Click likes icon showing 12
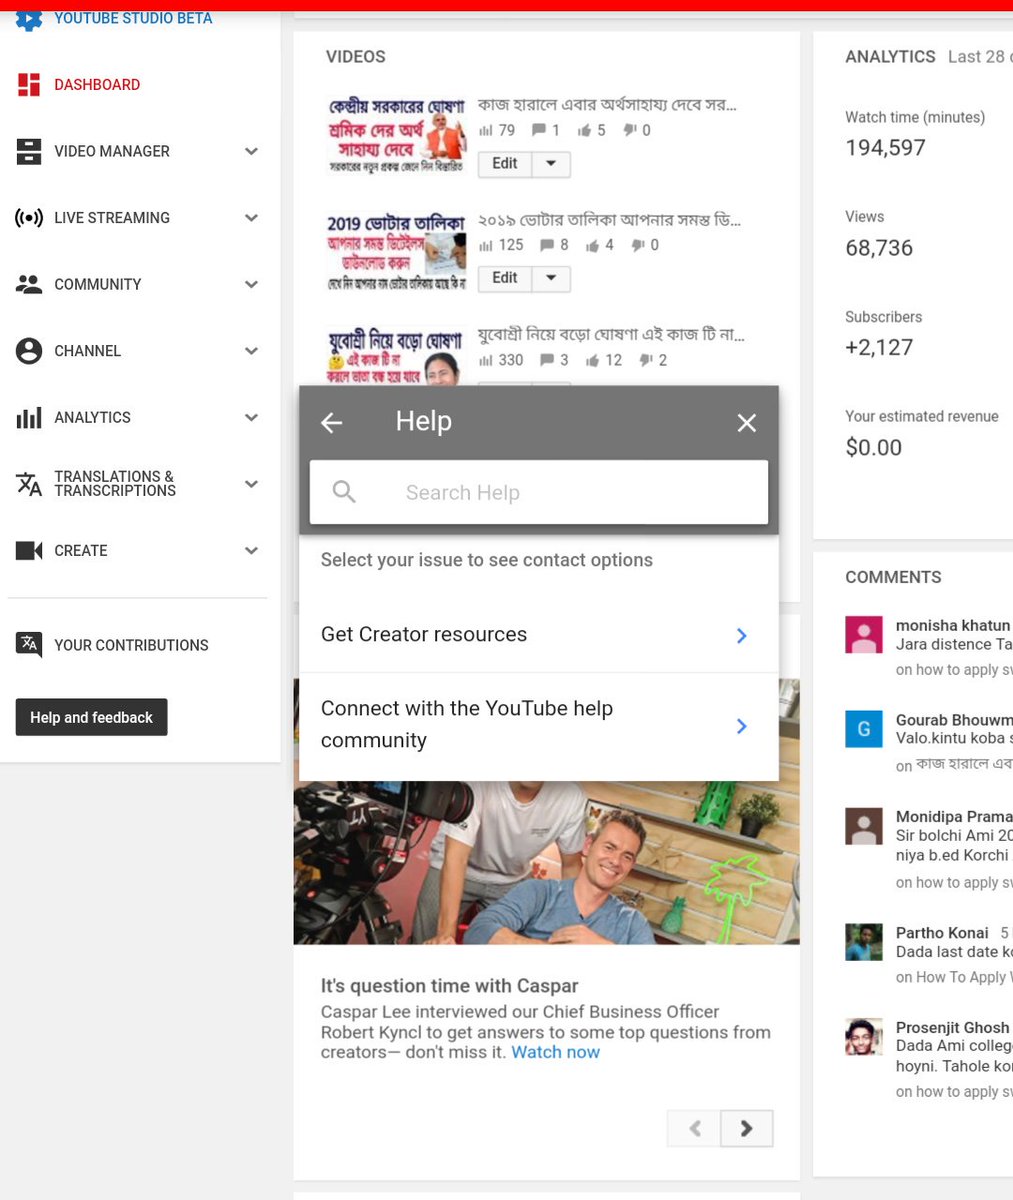The width and height of the screenshot is (1013, 1200). (593, 360)
